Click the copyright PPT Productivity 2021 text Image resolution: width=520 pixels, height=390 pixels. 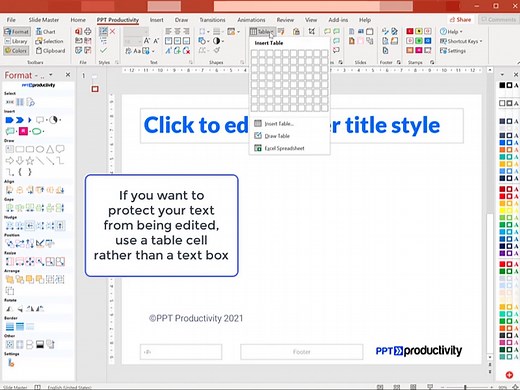(196, 318)
